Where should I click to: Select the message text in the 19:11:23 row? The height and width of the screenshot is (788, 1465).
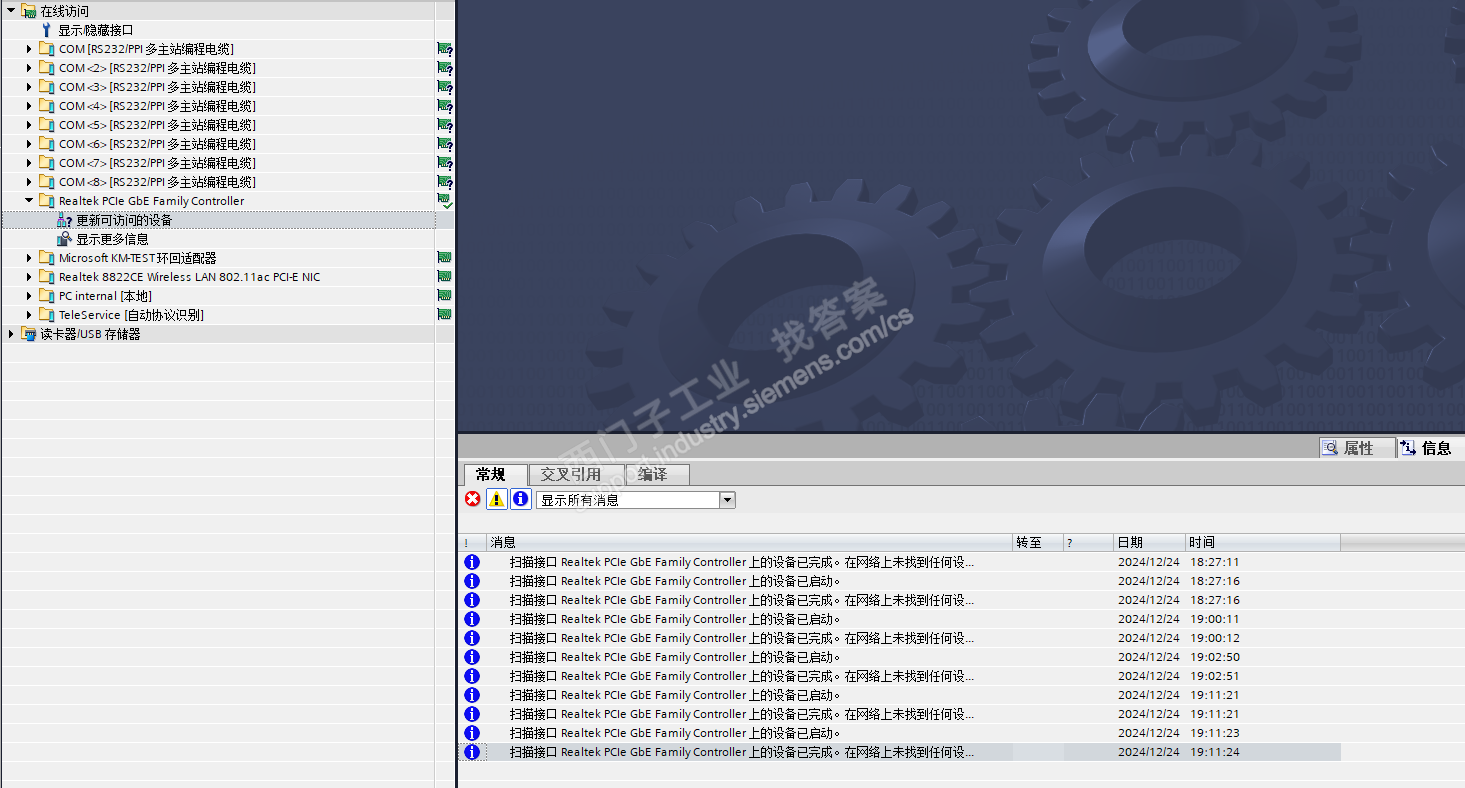tap(675, 733)
